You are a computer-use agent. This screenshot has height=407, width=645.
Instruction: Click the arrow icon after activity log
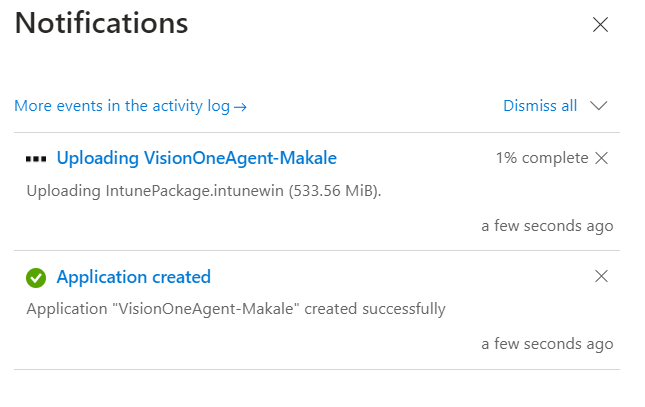tap(240, 107)
